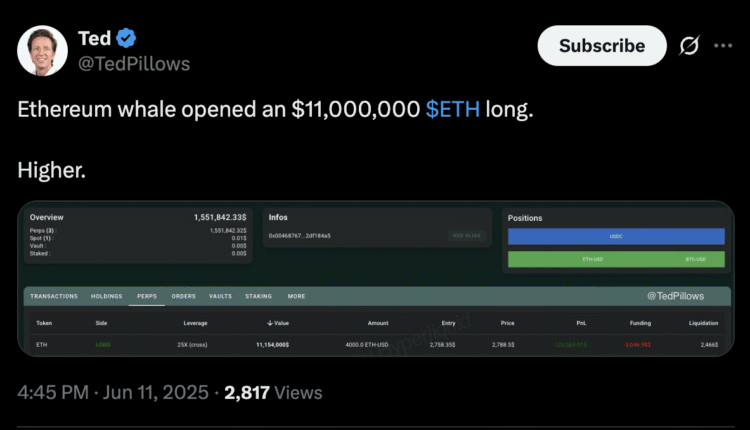
Task: Click the Subscribe button
Action: click(601, 46)
